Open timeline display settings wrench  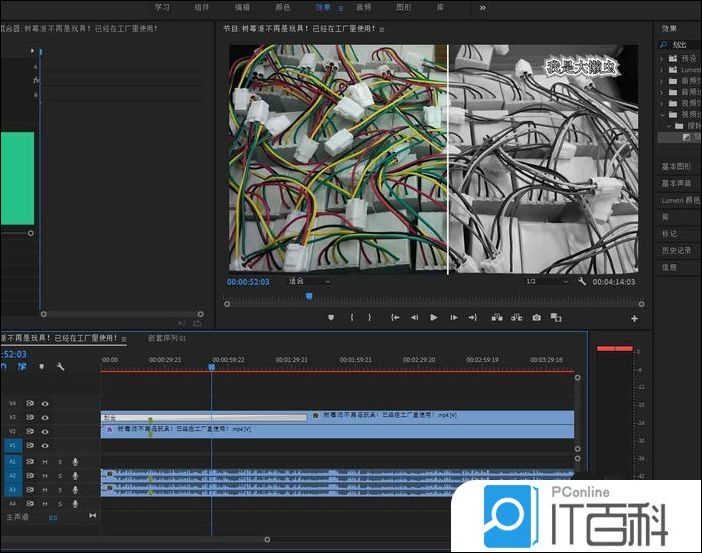[x=60, y=367]
